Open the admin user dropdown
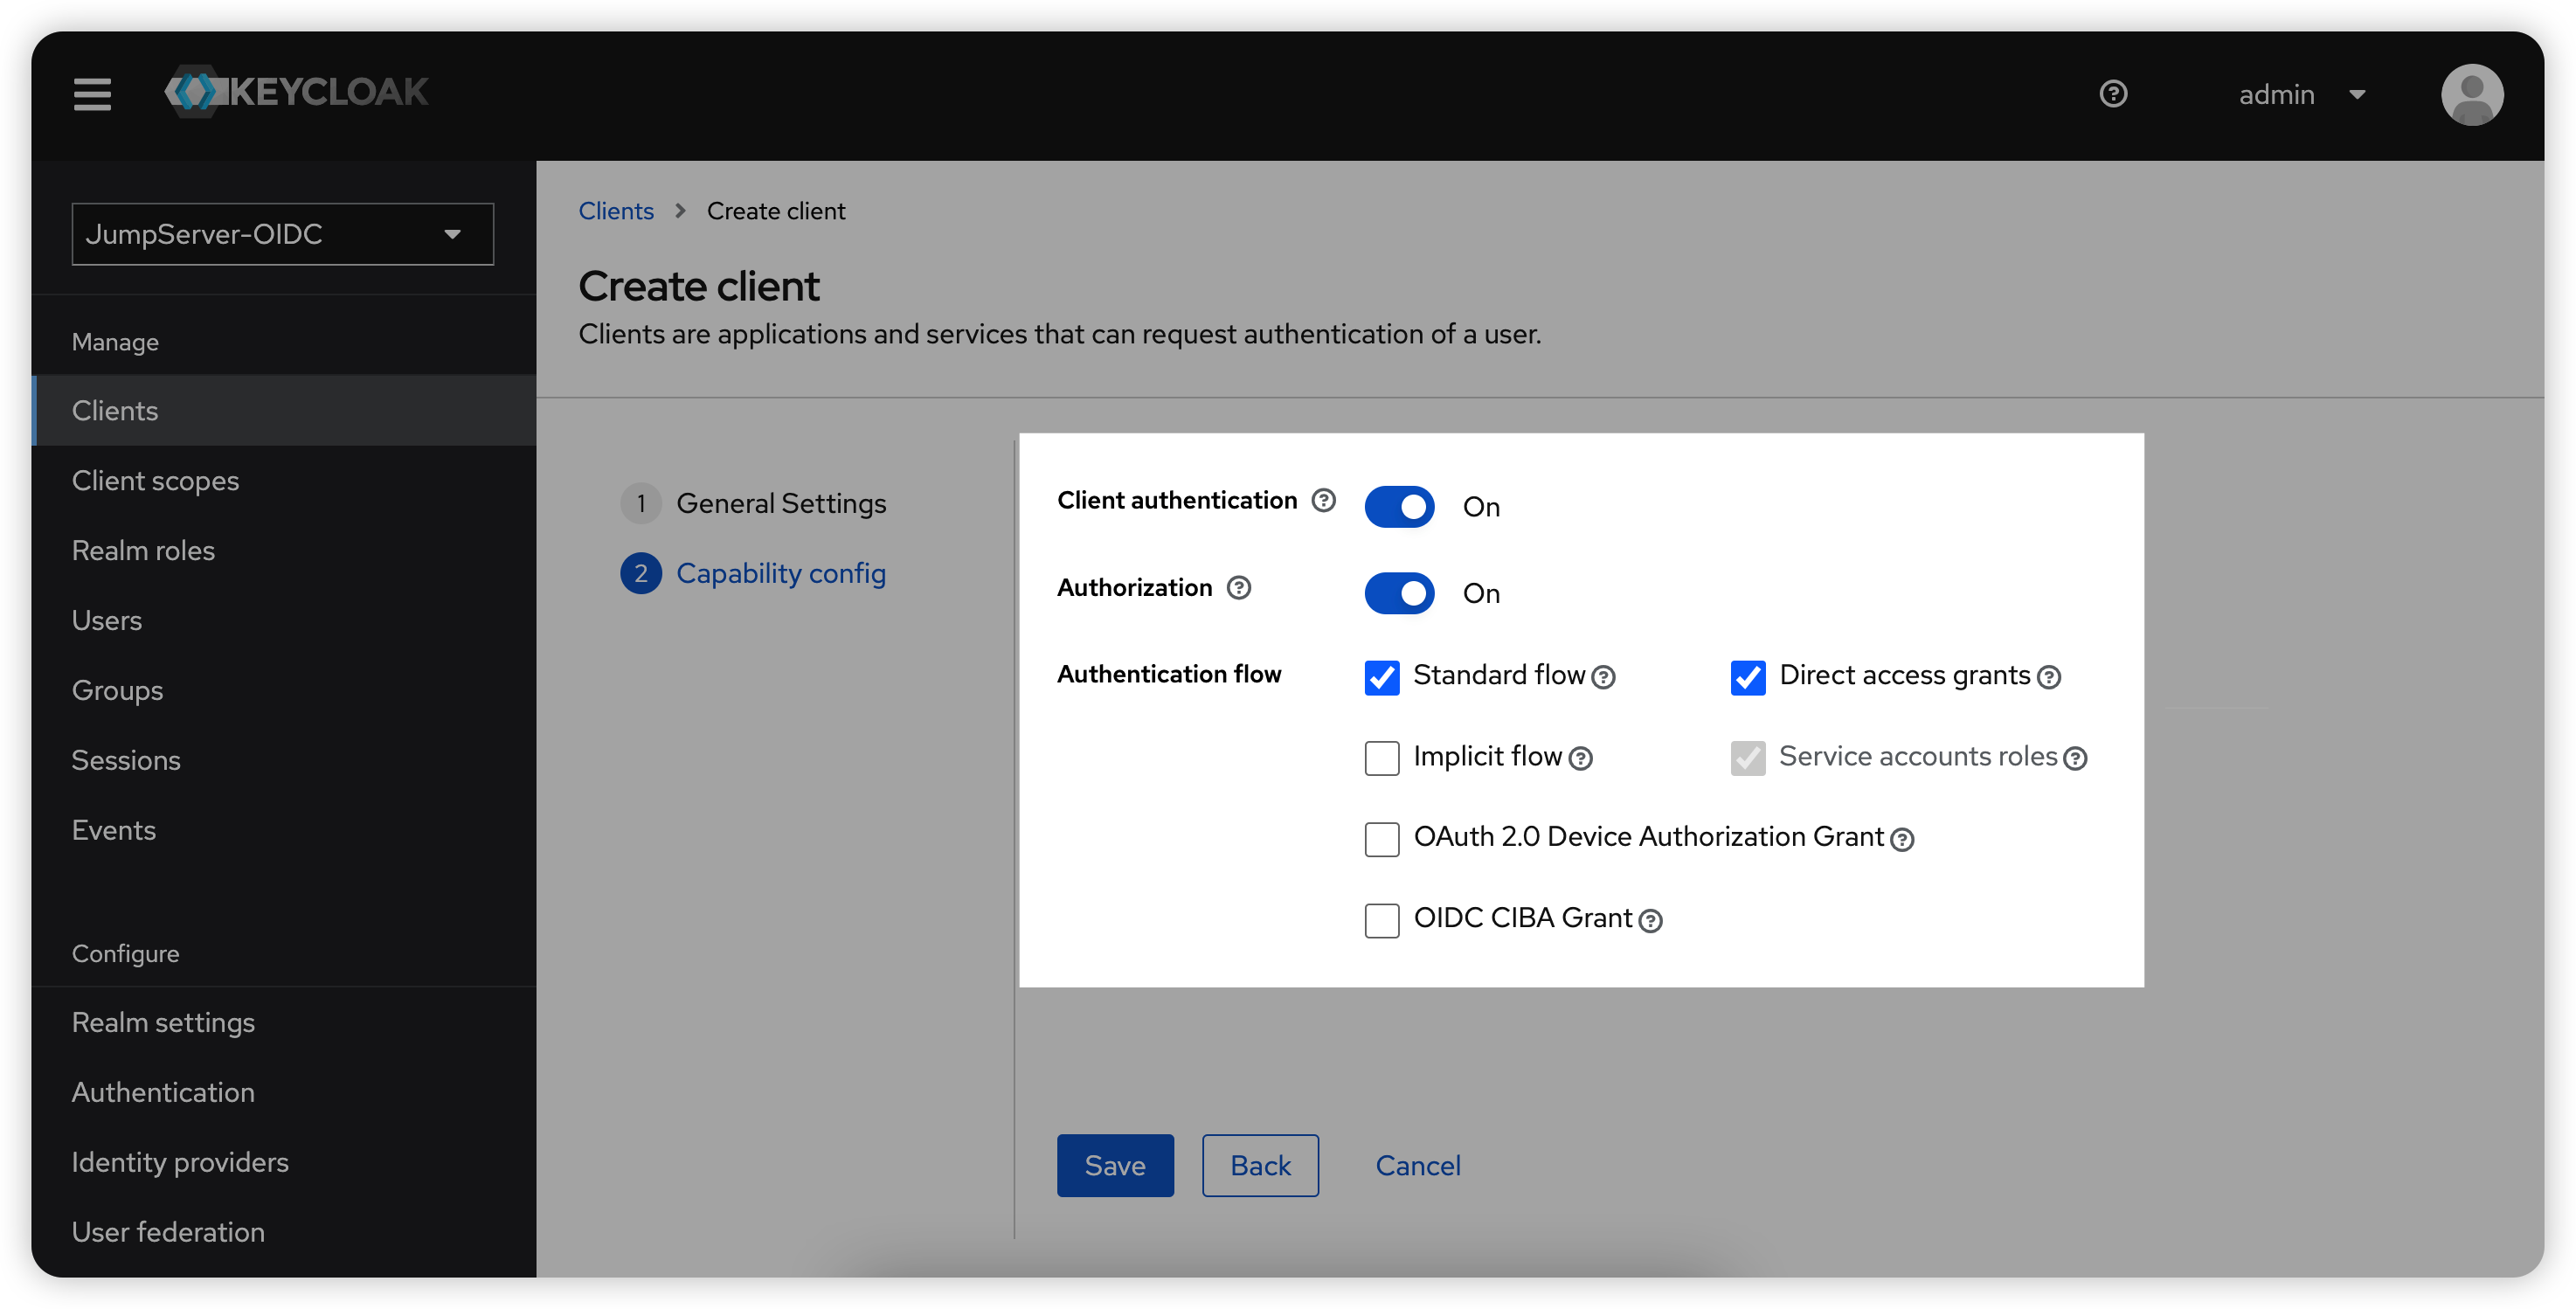2576x1309 pixels. (x=2301, y=94)
